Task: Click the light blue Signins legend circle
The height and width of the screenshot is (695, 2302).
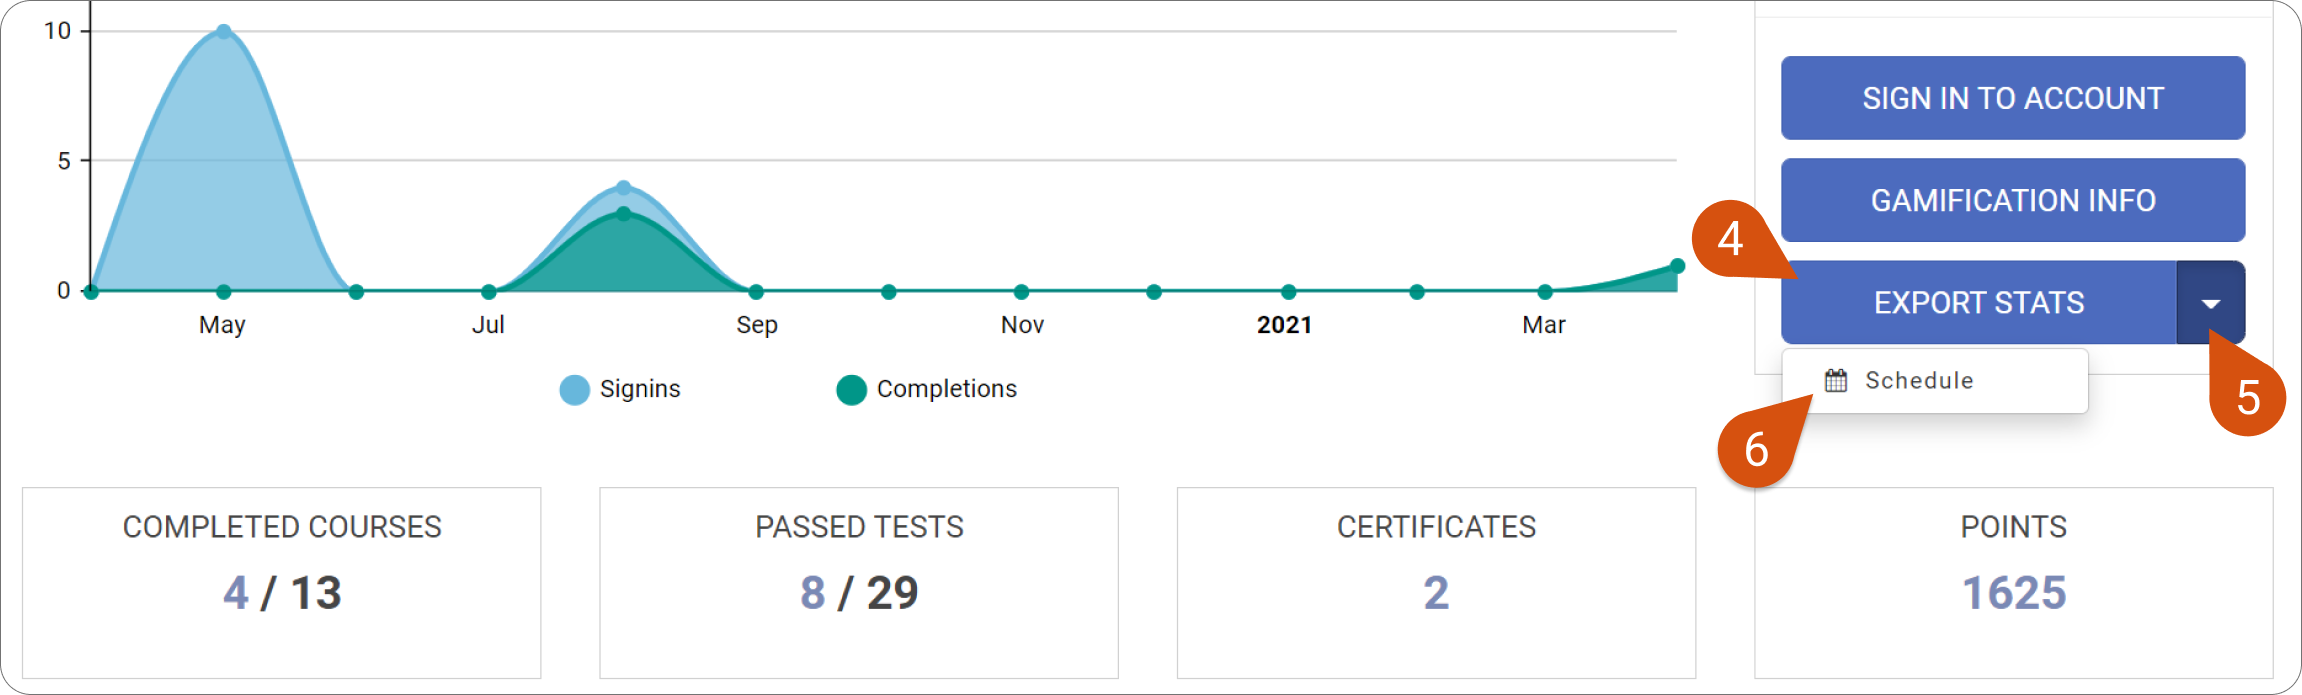Action: (x=575, y=390)
